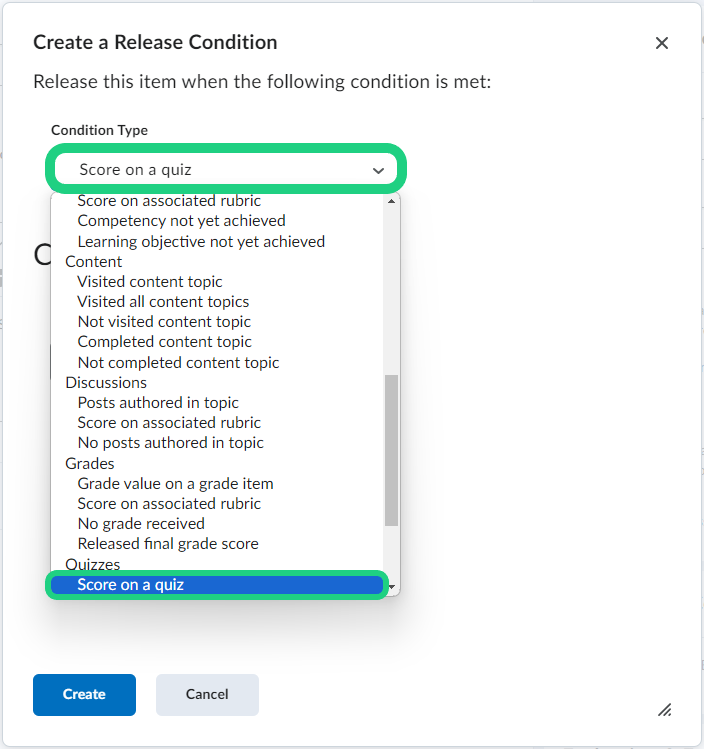Select 'Learning objective not yet achieved'
The height and width of the screenshot is (749, 704).
pyautogui.click(x=201, y=241)
